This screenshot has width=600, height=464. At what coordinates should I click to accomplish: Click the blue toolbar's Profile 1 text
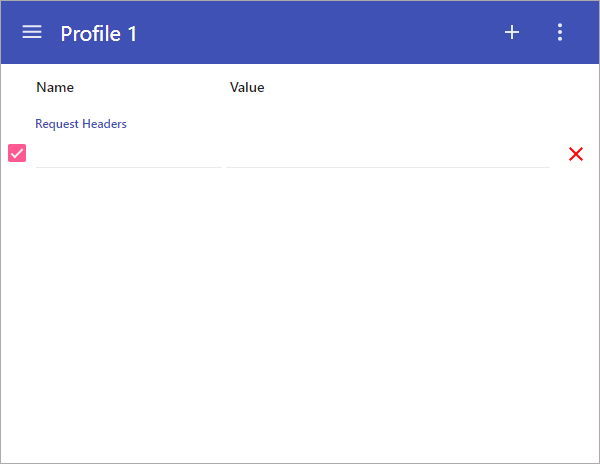[x=99, y=33]
